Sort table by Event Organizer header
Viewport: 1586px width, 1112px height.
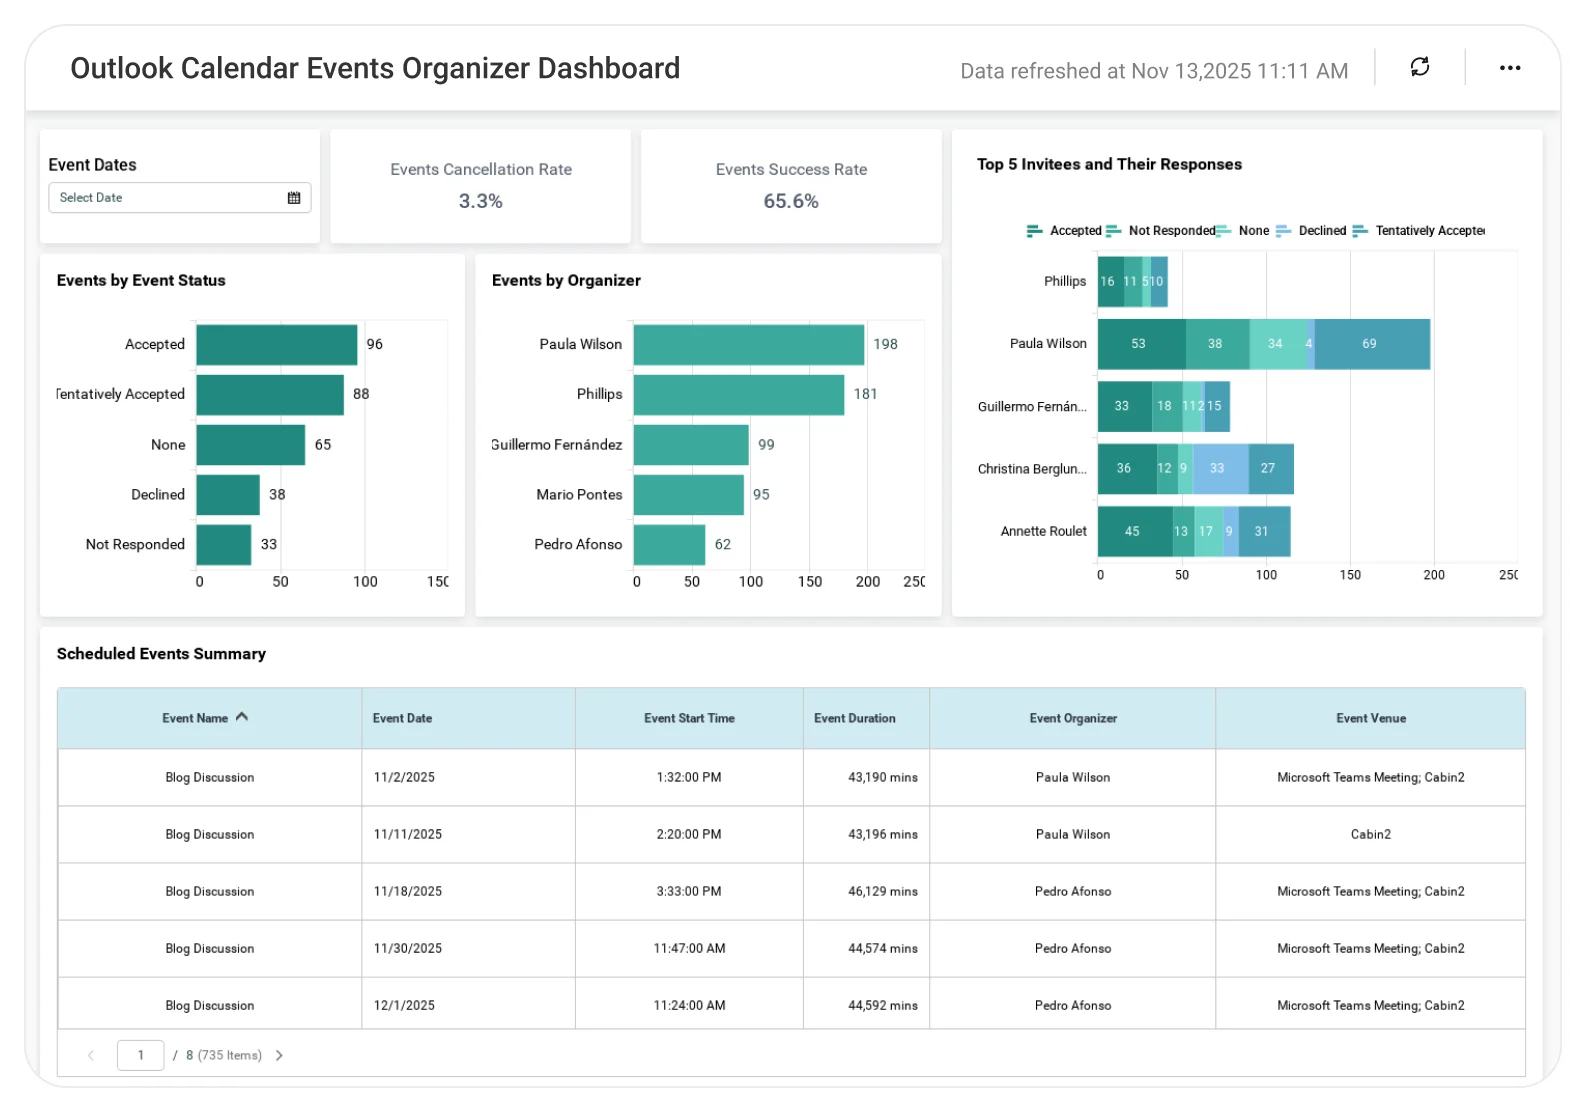coord(1073,718)
